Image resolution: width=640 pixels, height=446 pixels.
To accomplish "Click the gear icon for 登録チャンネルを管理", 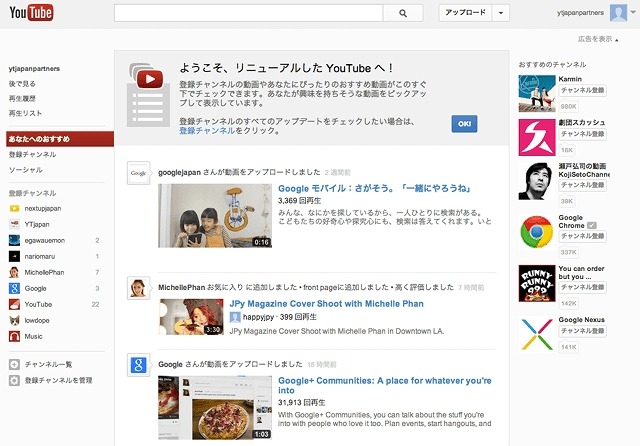I will tap(14, 380).
